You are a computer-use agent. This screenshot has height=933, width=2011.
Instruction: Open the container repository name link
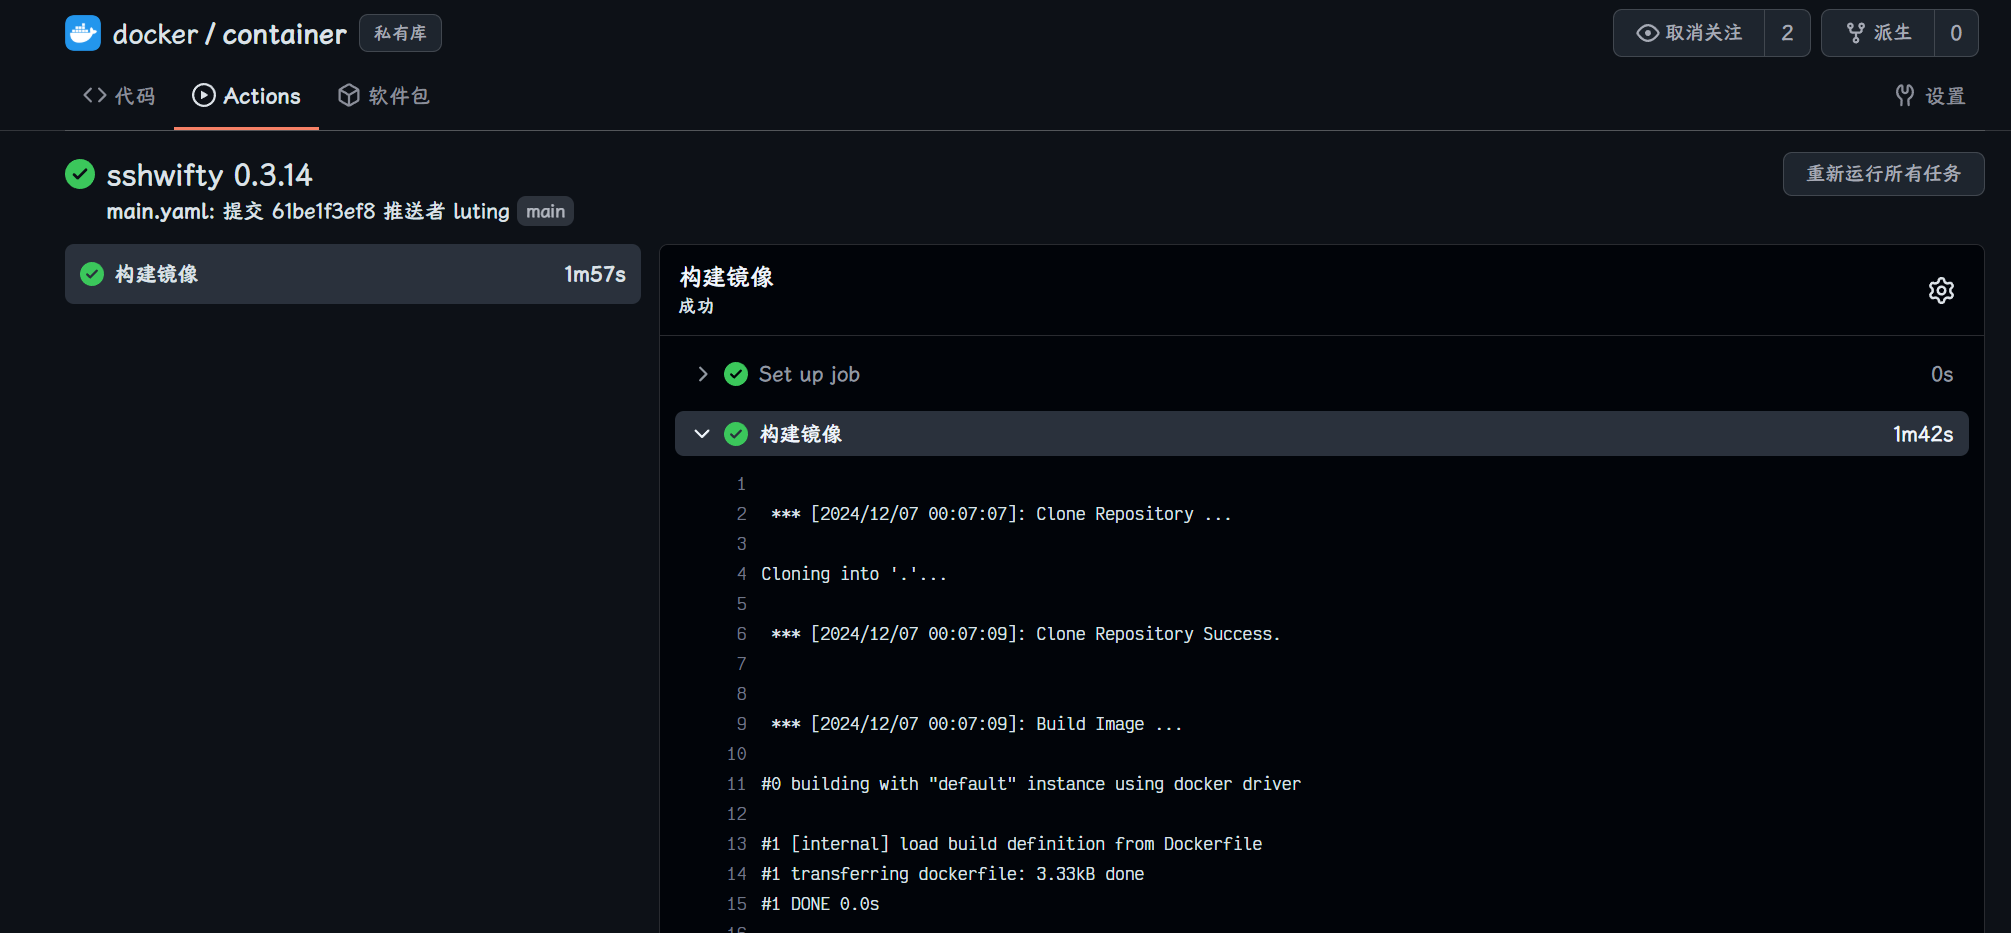pos(284,34)
